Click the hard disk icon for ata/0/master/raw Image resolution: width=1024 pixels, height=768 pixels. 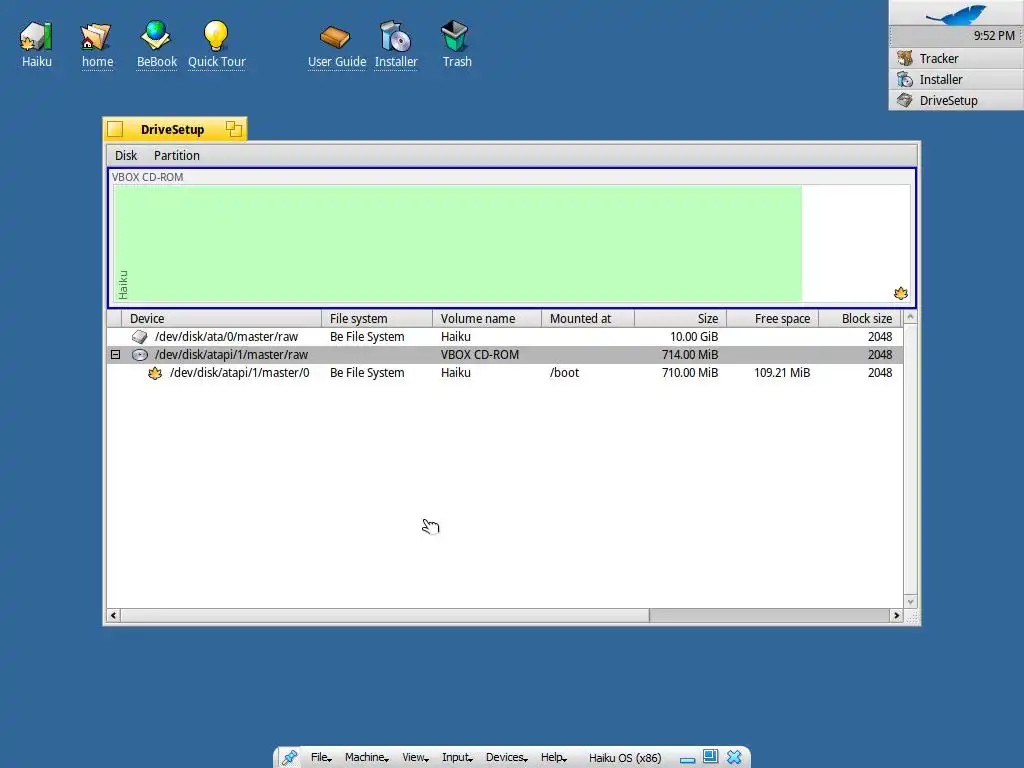pos(140,336)
